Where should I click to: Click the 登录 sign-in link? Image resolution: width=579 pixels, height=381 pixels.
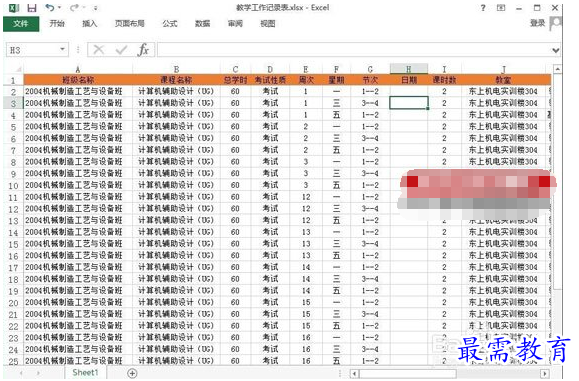coord(537,23)
